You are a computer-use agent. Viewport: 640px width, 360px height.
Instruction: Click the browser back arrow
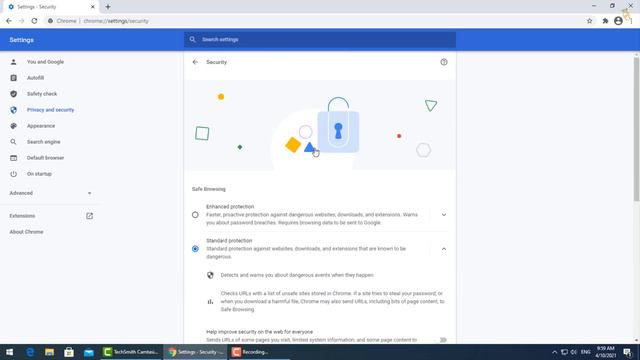tap(9, 21)
